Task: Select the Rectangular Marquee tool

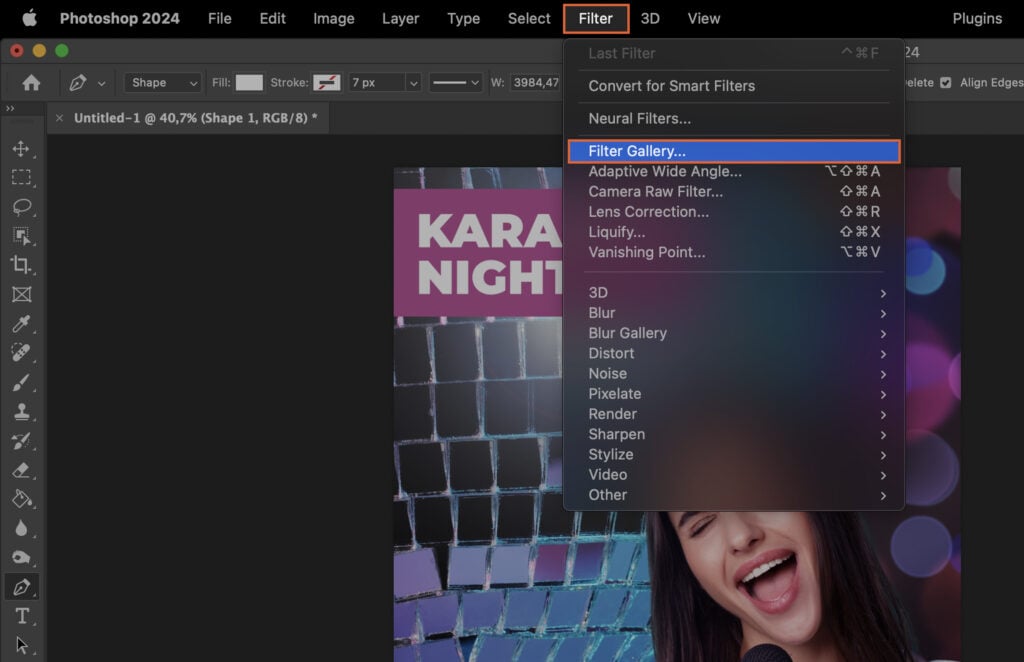Action: click(x=23, y=178)
